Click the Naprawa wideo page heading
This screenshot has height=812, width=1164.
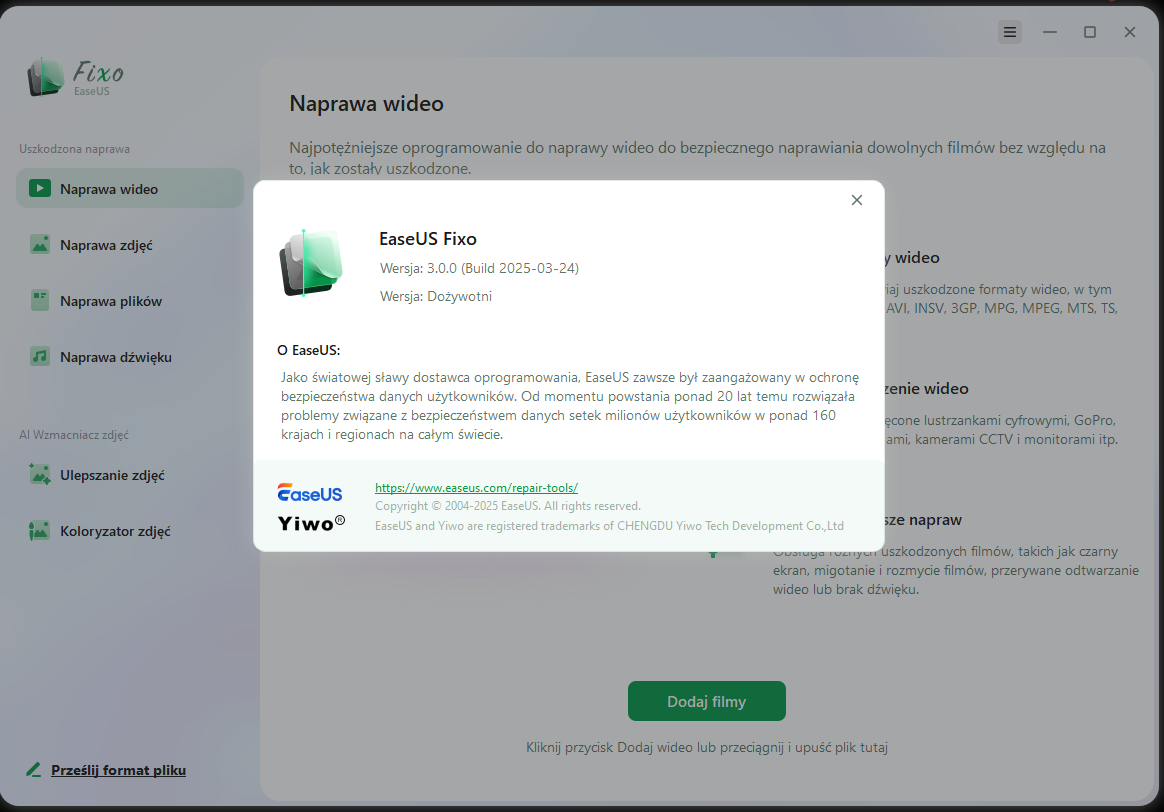pyautogui.click(x=366, y=103)
